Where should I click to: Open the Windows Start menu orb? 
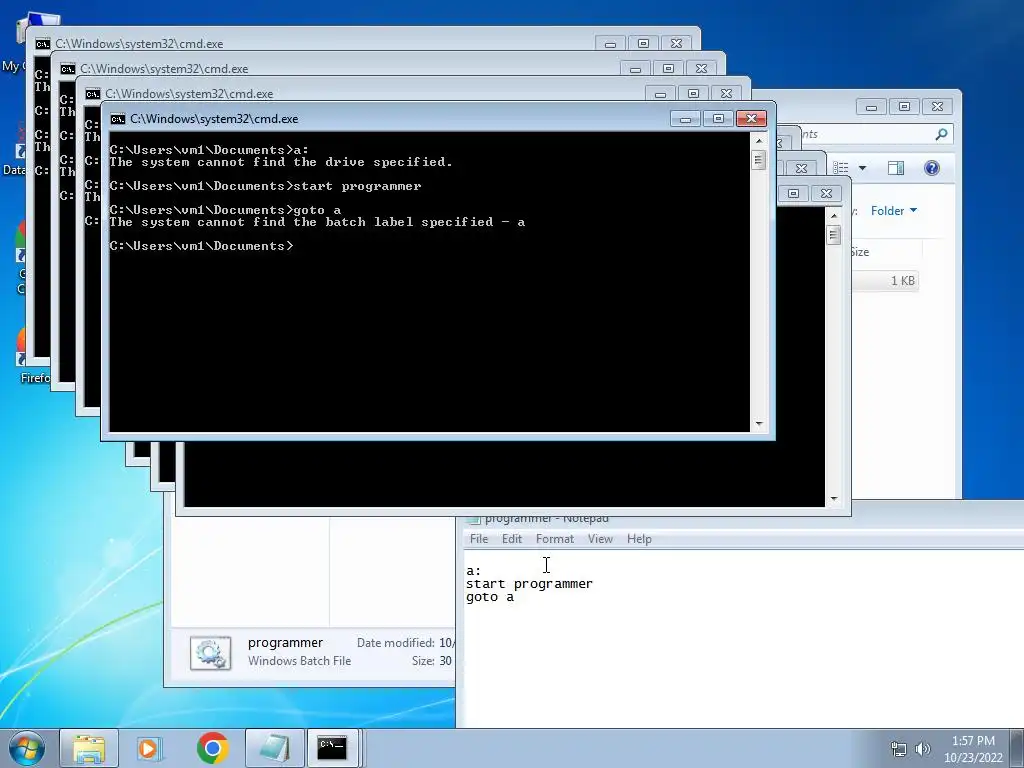click(27, 748)
